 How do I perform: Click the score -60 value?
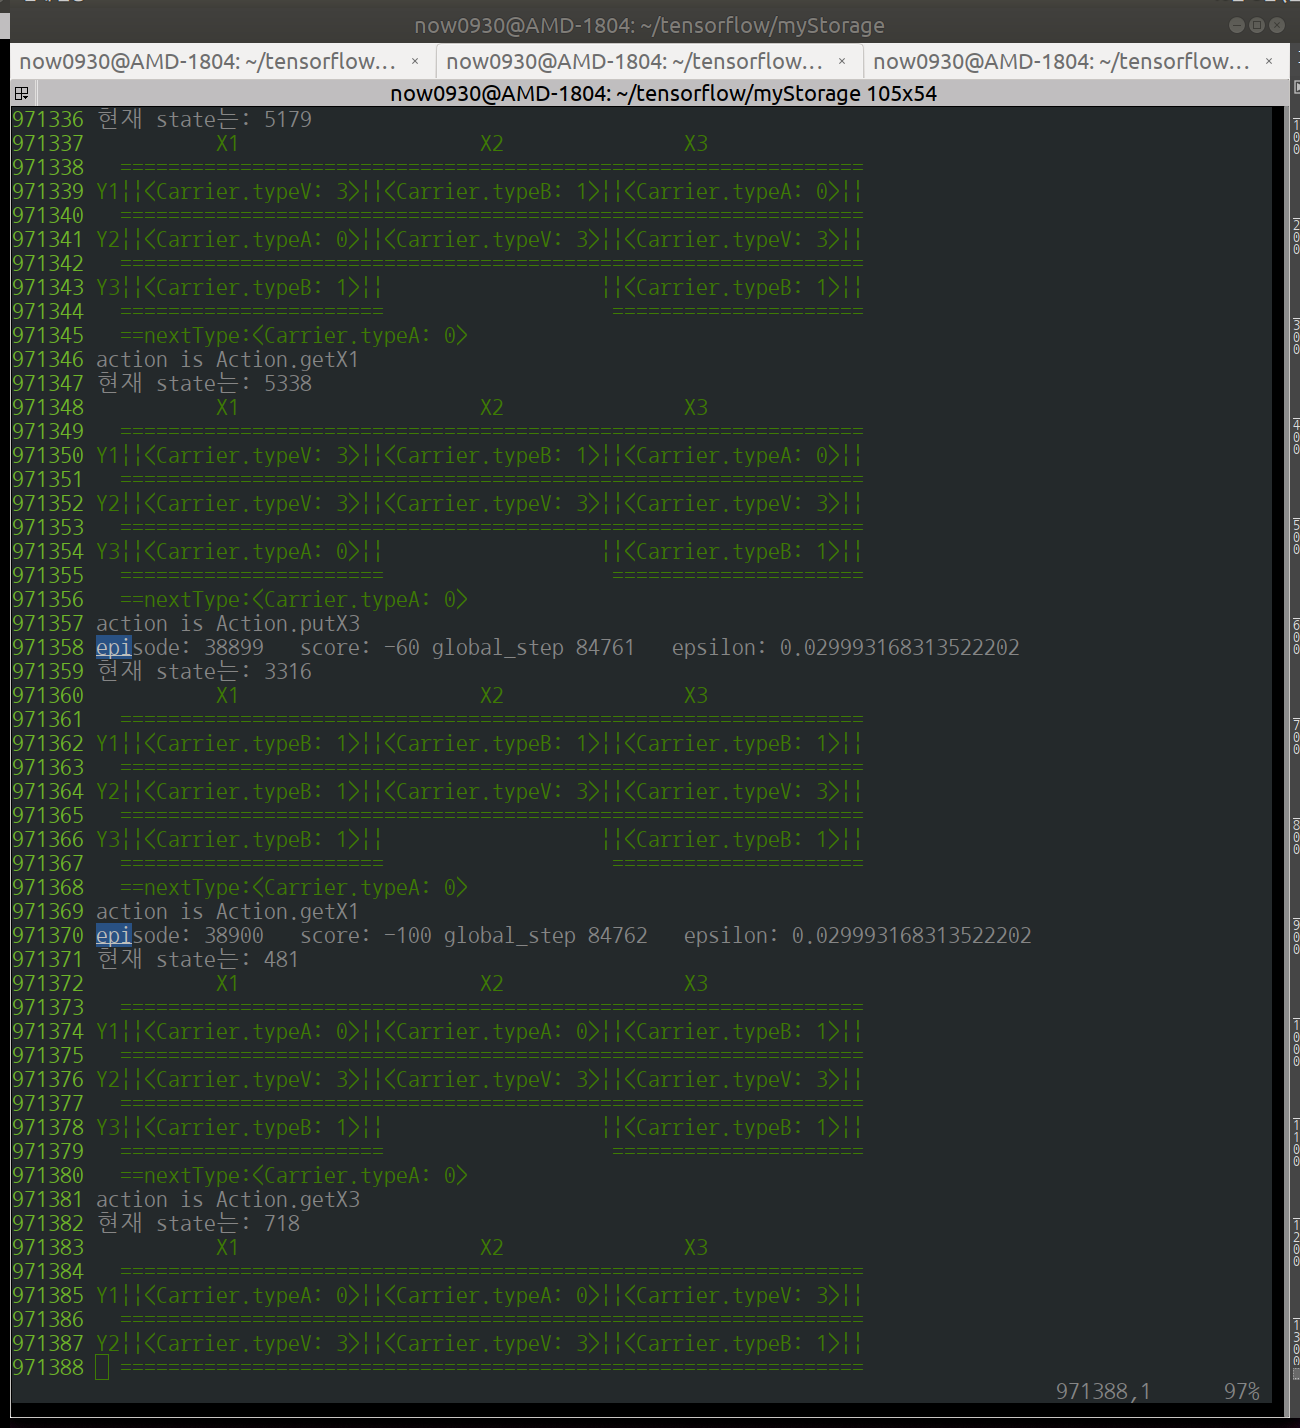402,648
